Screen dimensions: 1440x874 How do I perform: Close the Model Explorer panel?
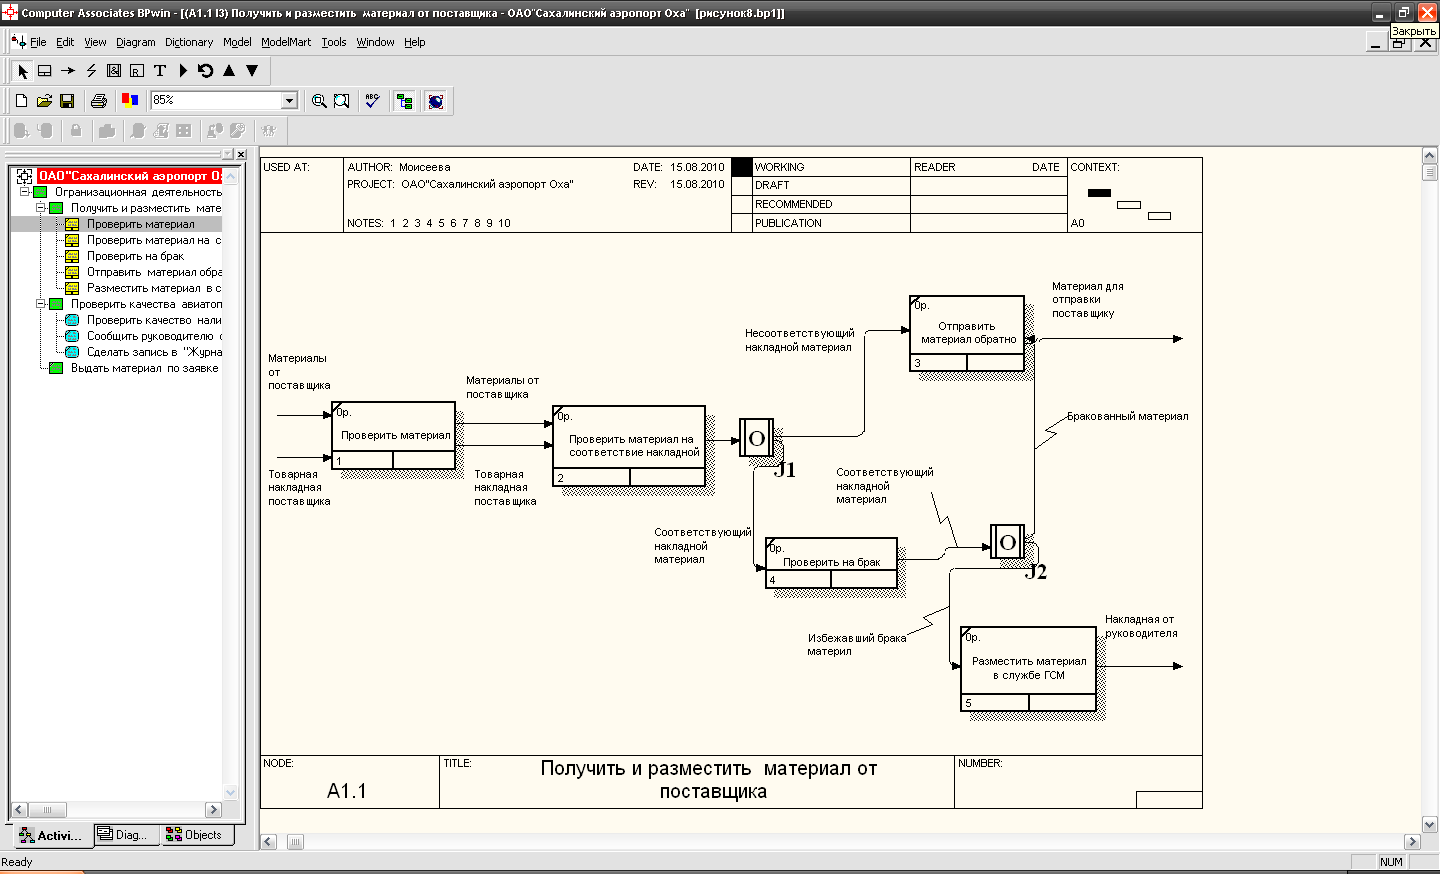(241, 154)
